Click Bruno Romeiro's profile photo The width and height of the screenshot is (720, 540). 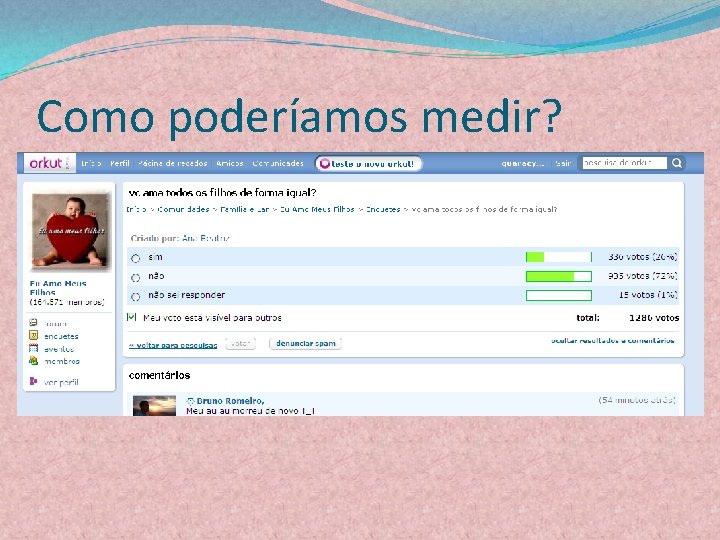click(154, 406)
